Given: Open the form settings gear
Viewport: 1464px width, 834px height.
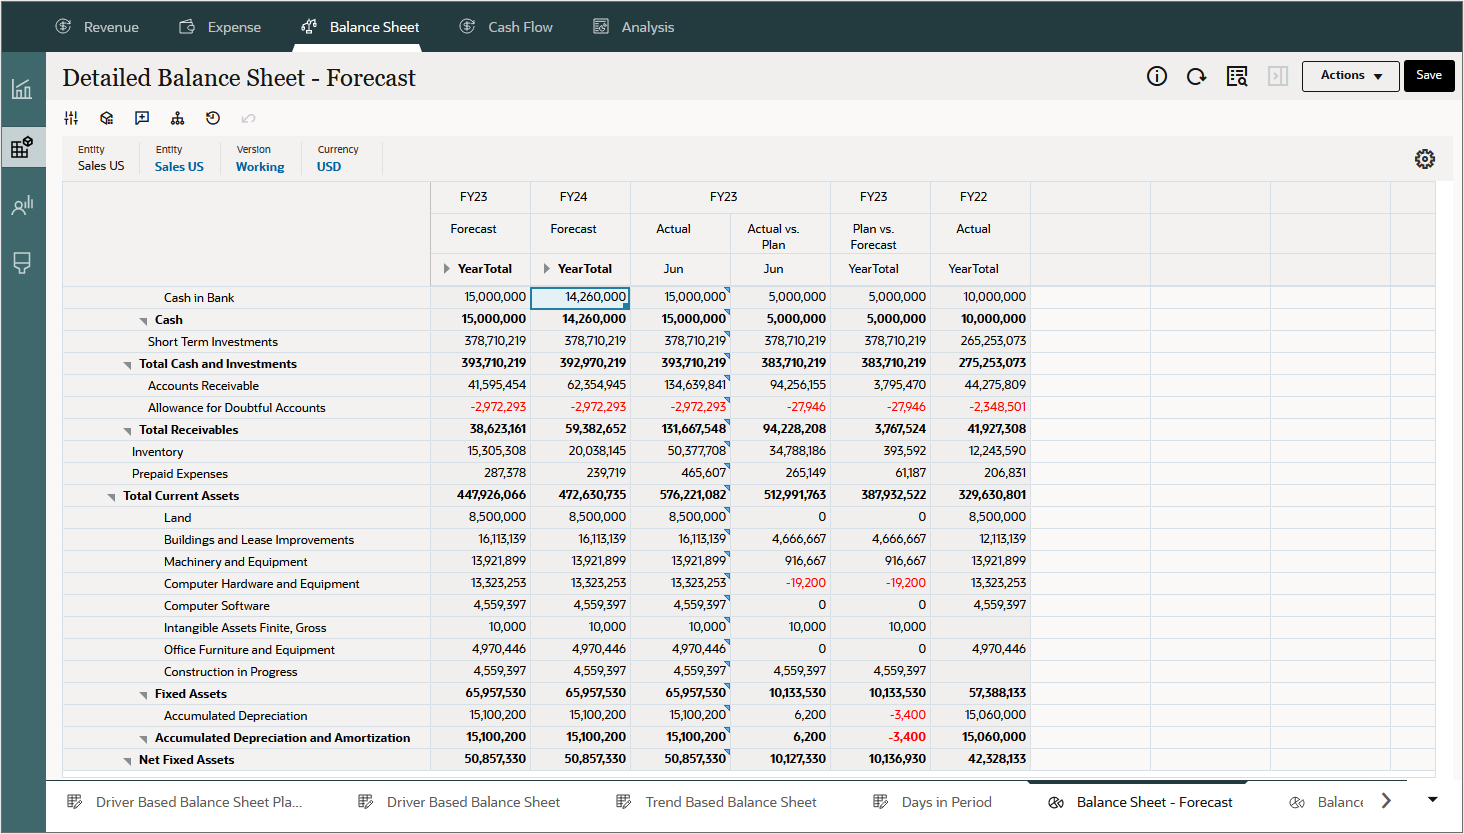Looking at the screenshot, I should (1425, 159).
